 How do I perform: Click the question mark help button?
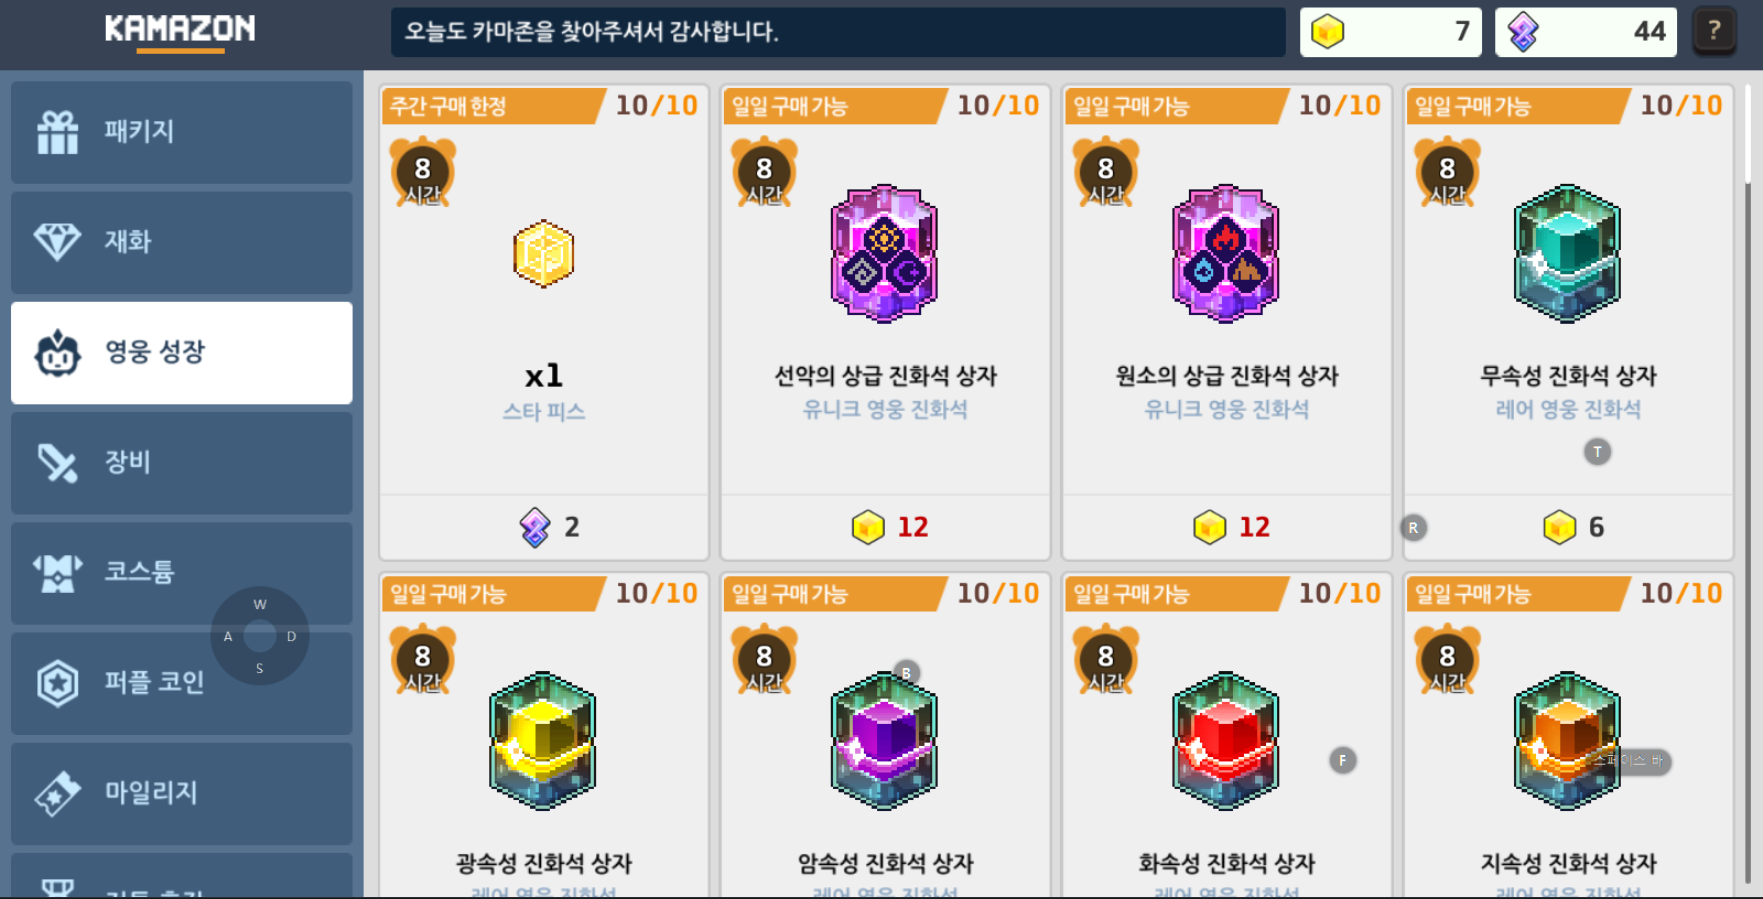coord(1714,32)
